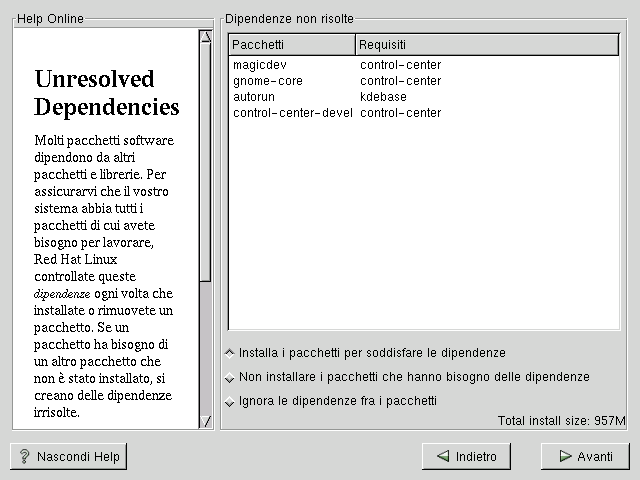The height and width of the screenshot is (480, 640).
Task: Click the left arrow icon on Indietro
Action: coord(441,456)
